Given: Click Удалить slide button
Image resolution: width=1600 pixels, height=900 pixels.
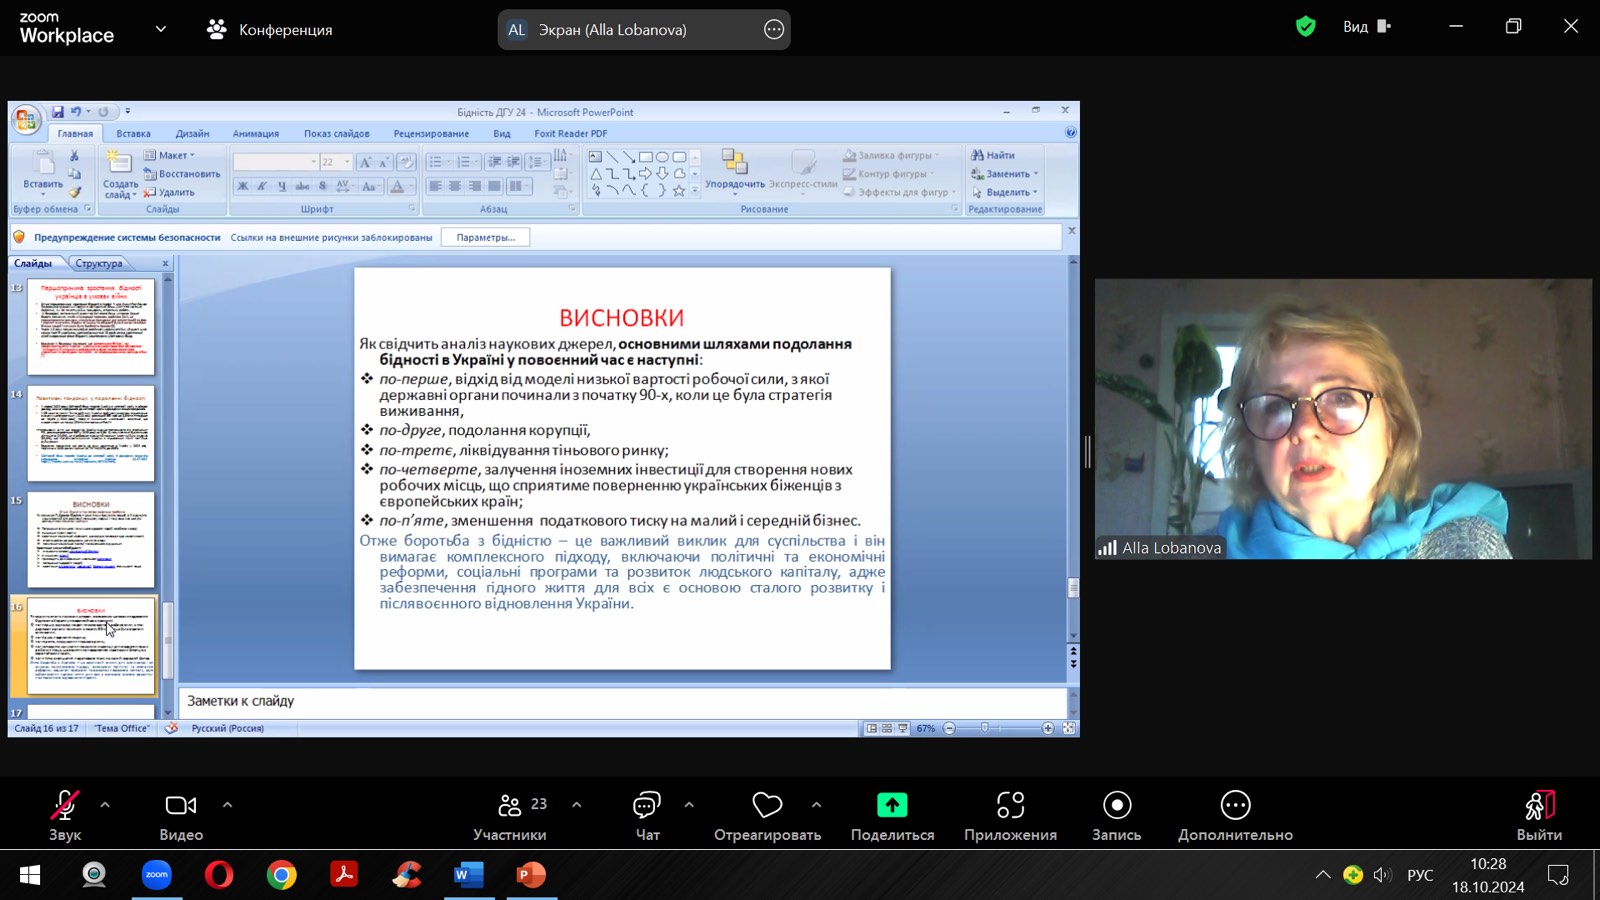Looking at the screenshot, I should click(x=169, y=192).
